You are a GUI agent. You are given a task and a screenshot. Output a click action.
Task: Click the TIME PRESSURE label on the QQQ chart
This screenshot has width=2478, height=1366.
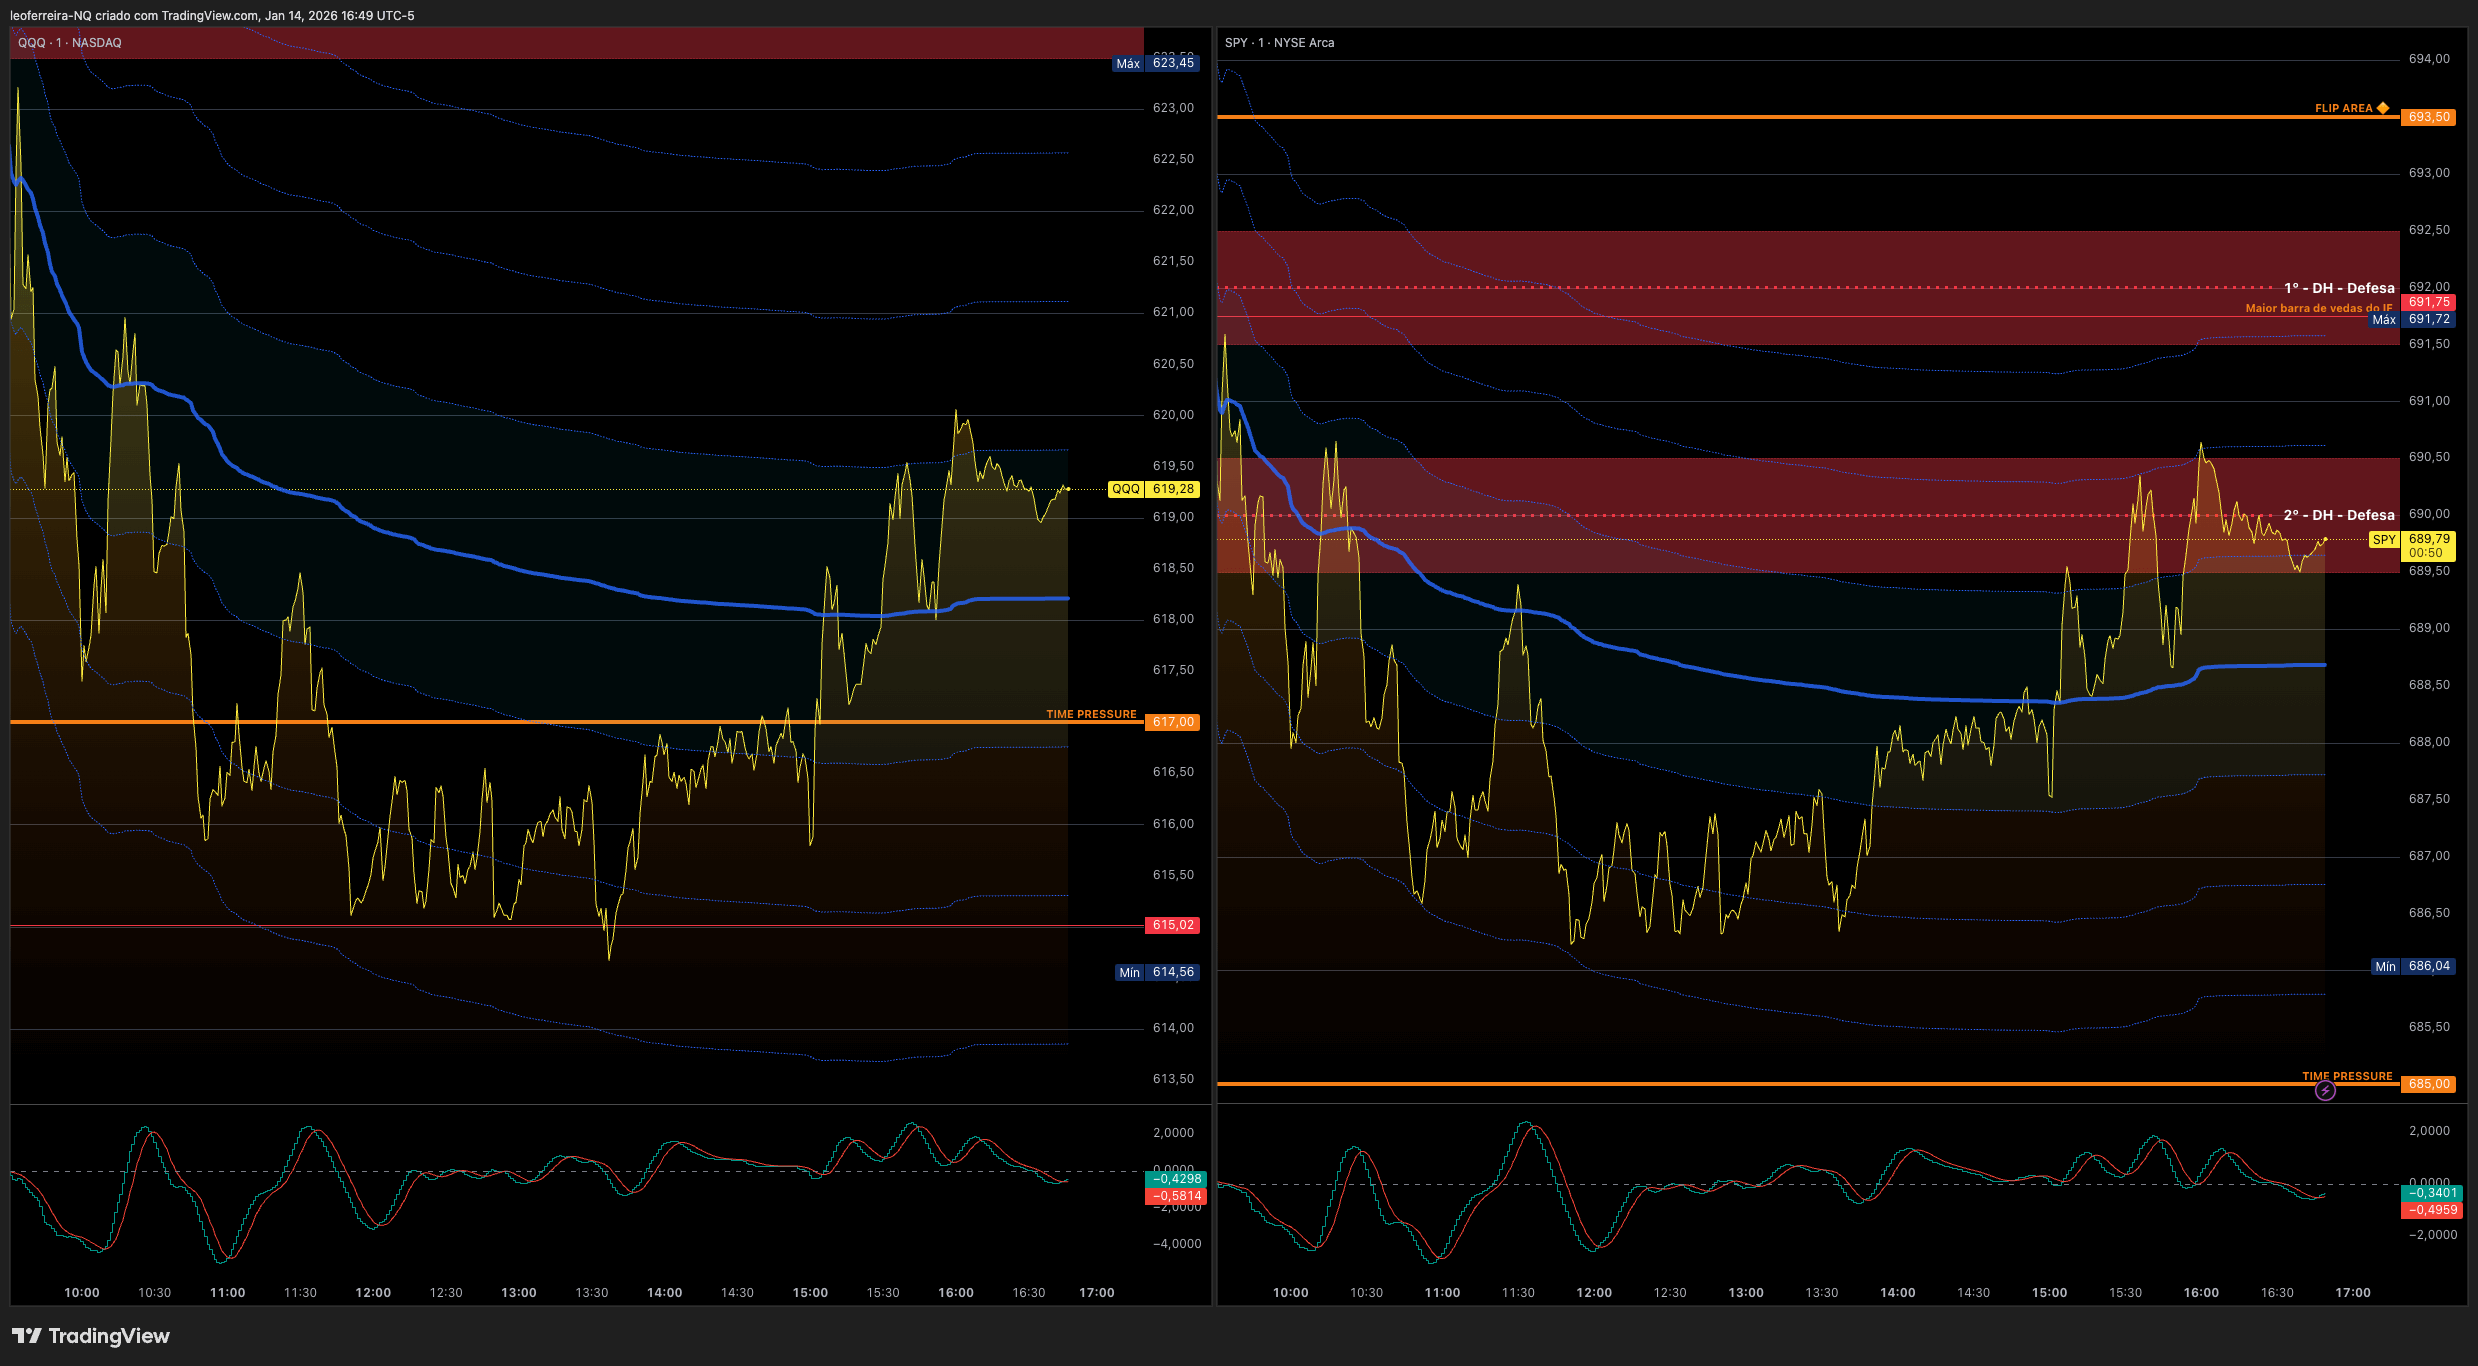tap(1091, 714)
